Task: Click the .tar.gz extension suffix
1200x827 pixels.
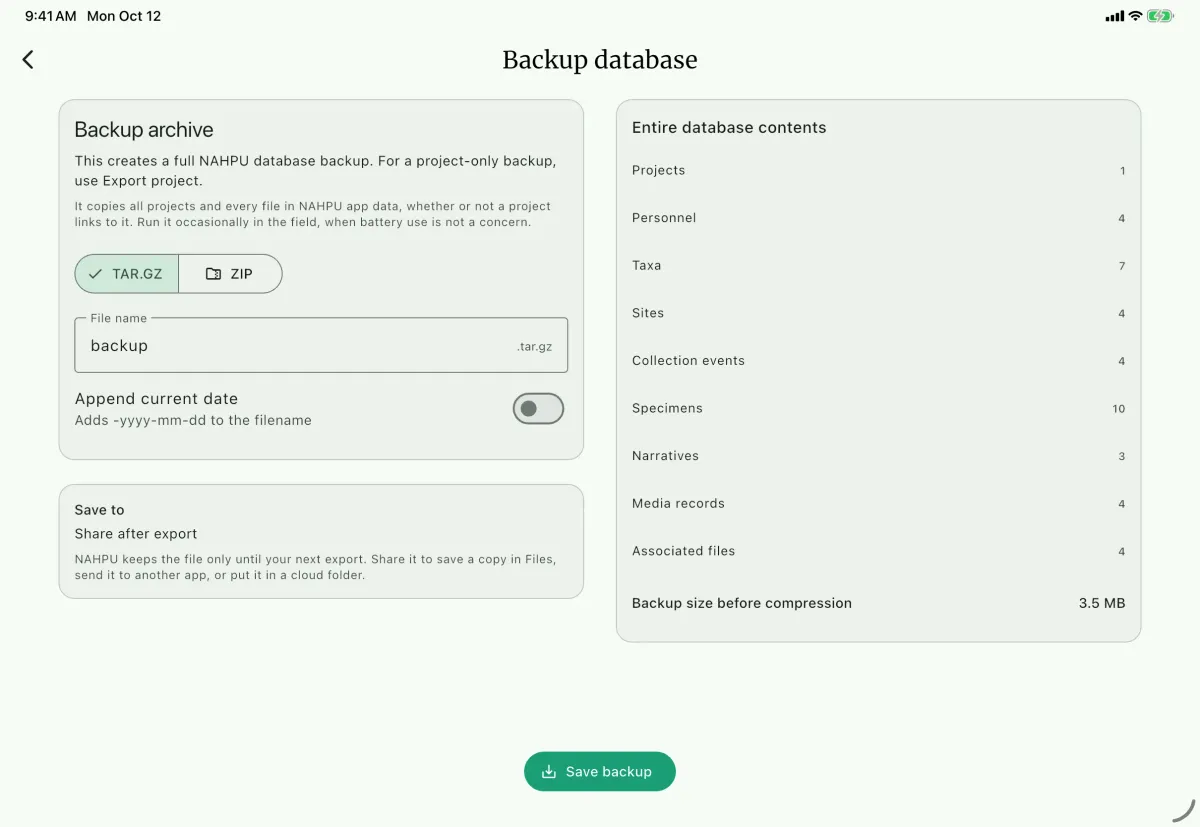Action: (535, 346)
